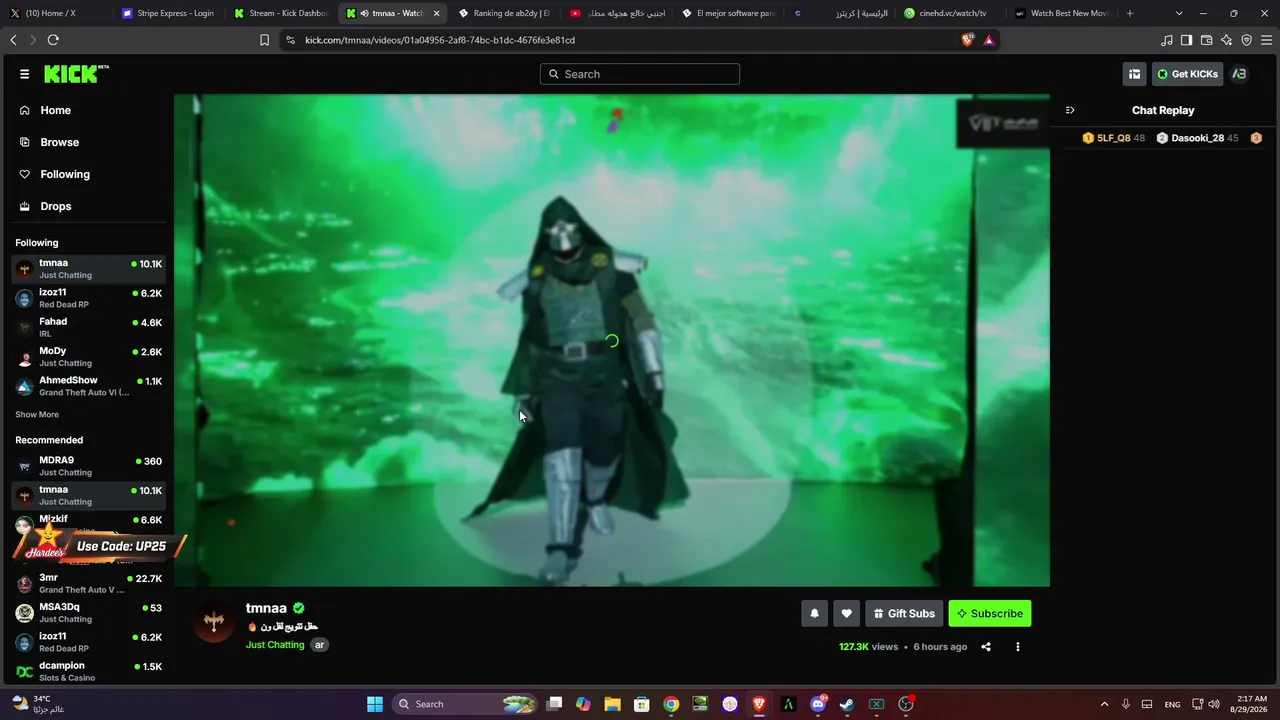Close the tmnaa Kick tab
Viewport: 1280px width, 720px height.
point(436,13)
